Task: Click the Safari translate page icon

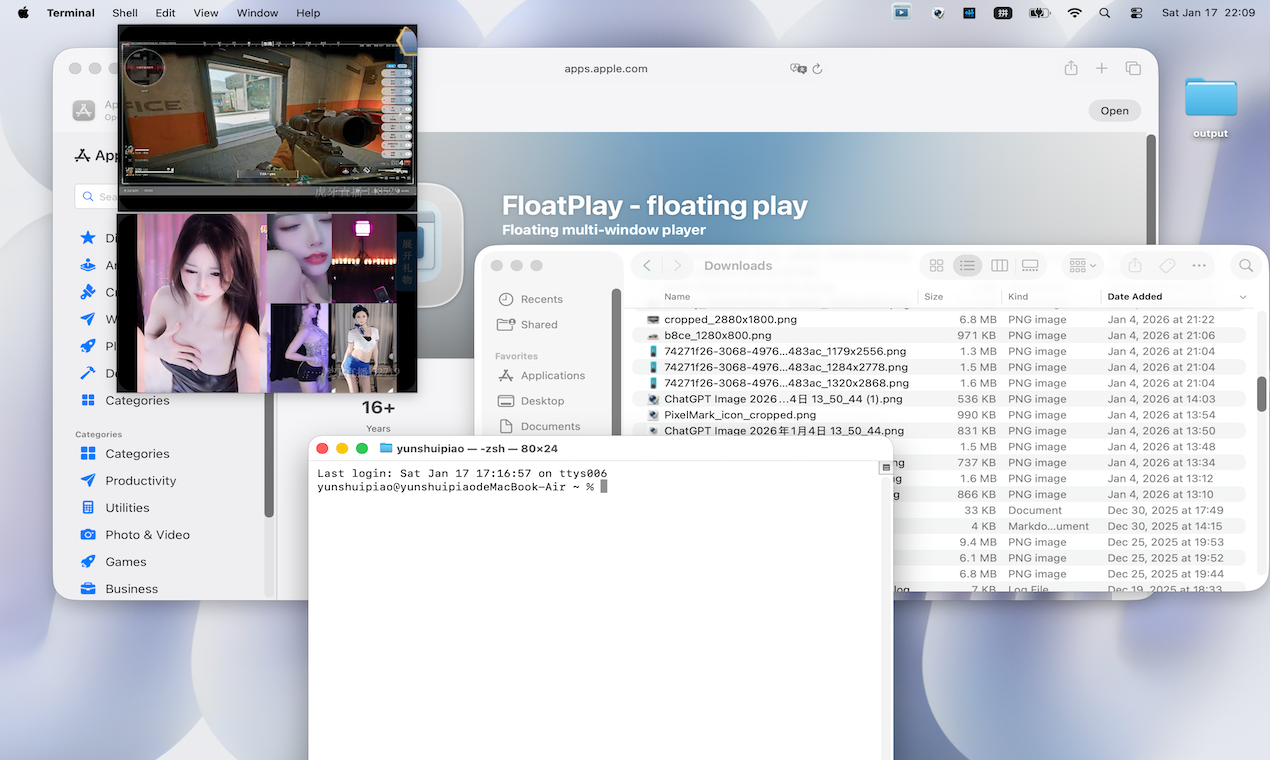Action: pos(798,69)
